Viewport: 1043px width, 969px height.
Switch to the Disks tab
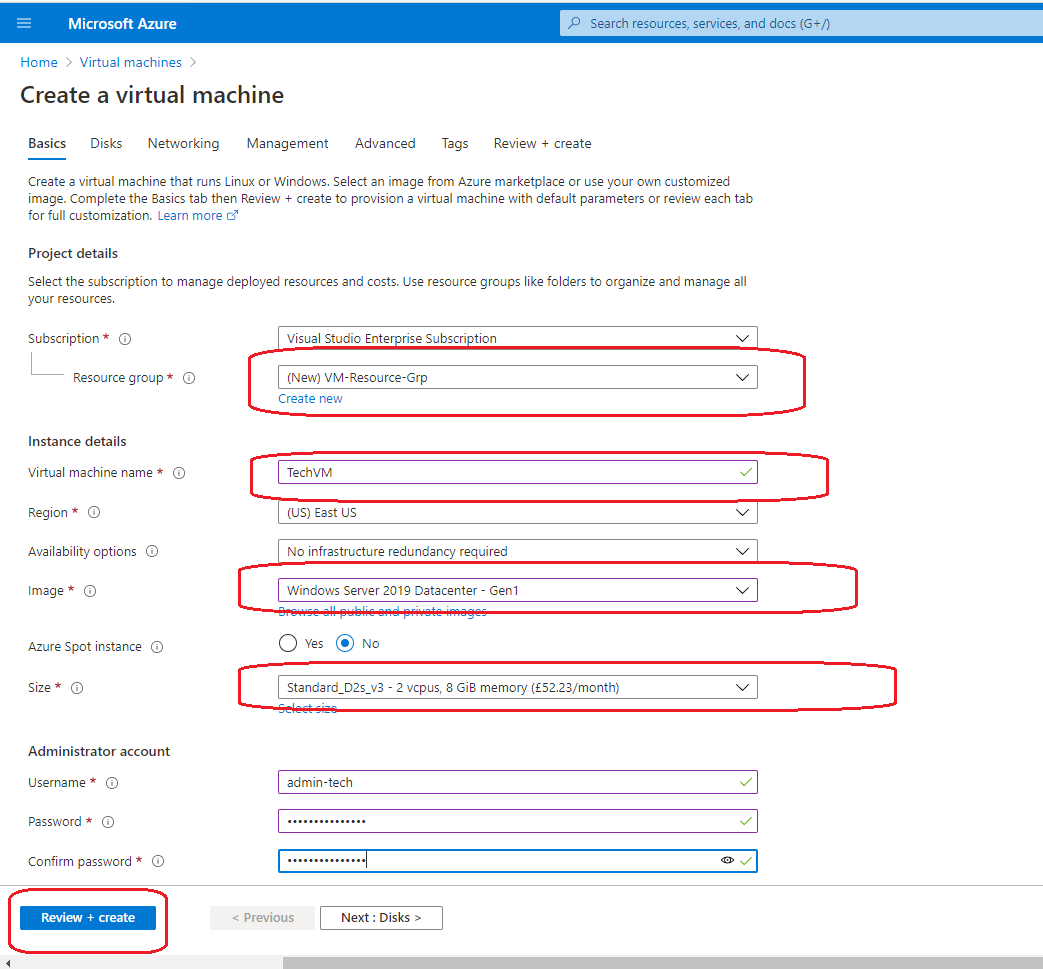pyautogui.click(x=106, y=144)
